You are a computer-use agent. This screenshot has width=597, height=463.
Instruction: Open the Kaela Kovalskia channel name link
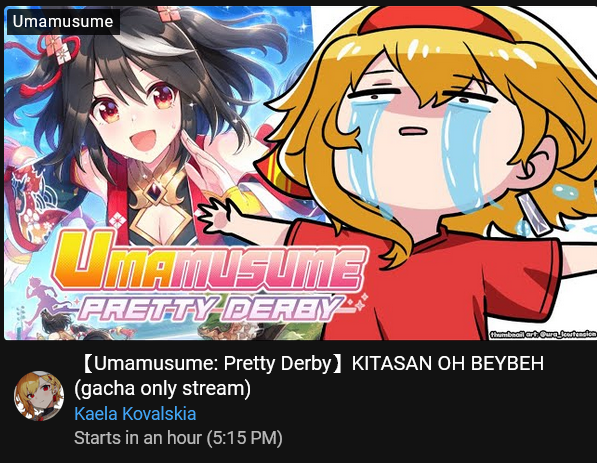click(x=135, y=414)
